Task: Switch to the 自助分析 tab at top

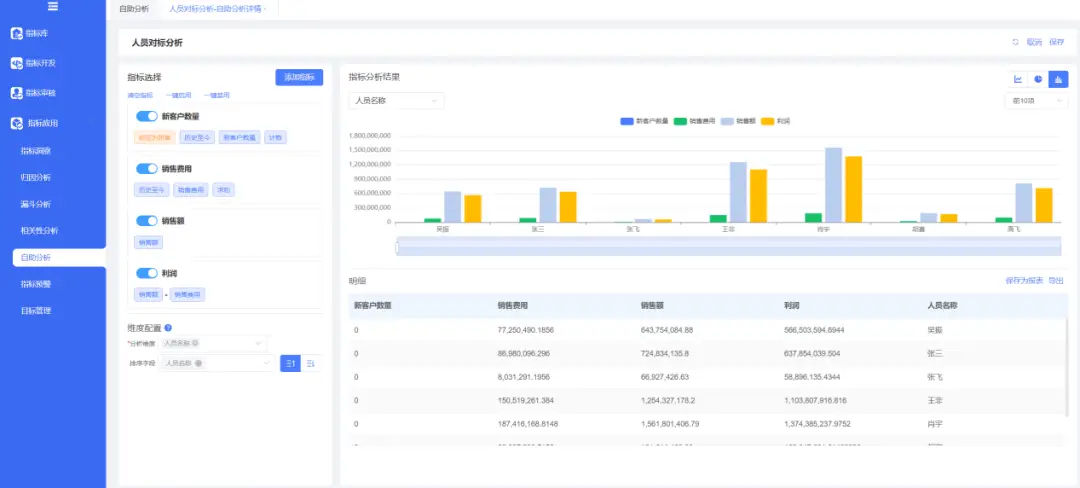Action: (134, 9)
